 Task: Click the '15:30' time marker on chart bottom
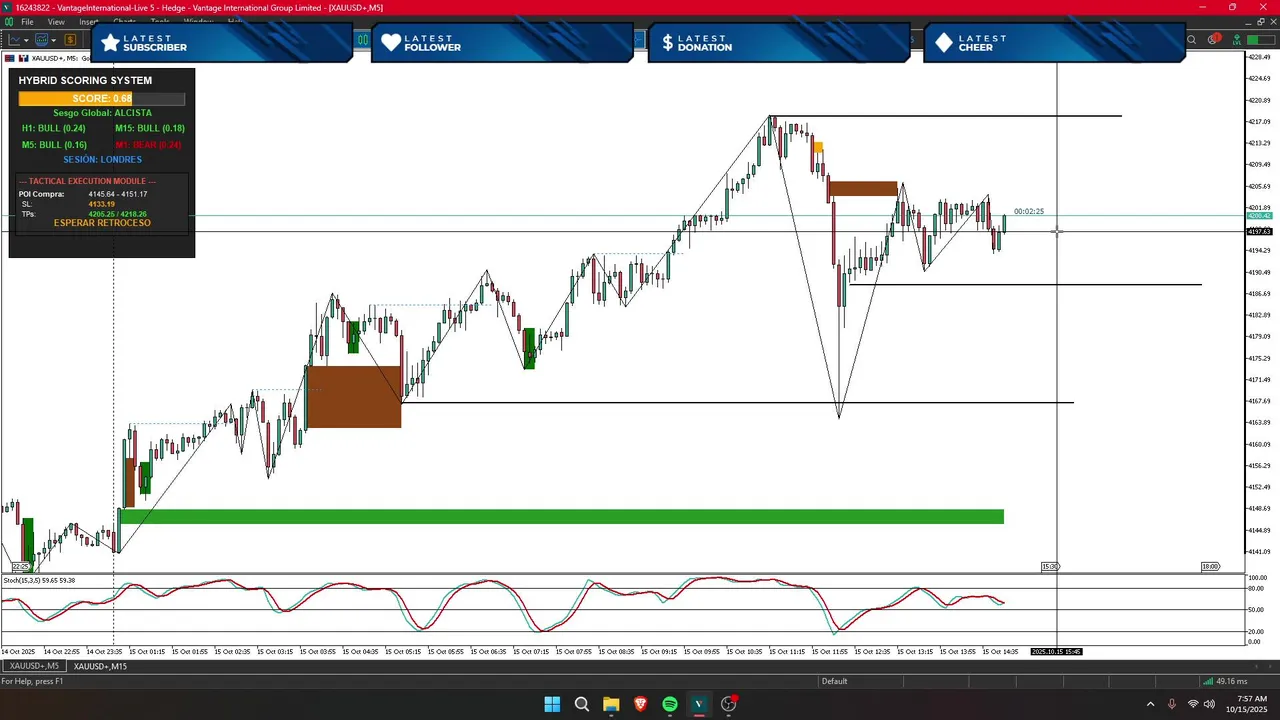1050,567
